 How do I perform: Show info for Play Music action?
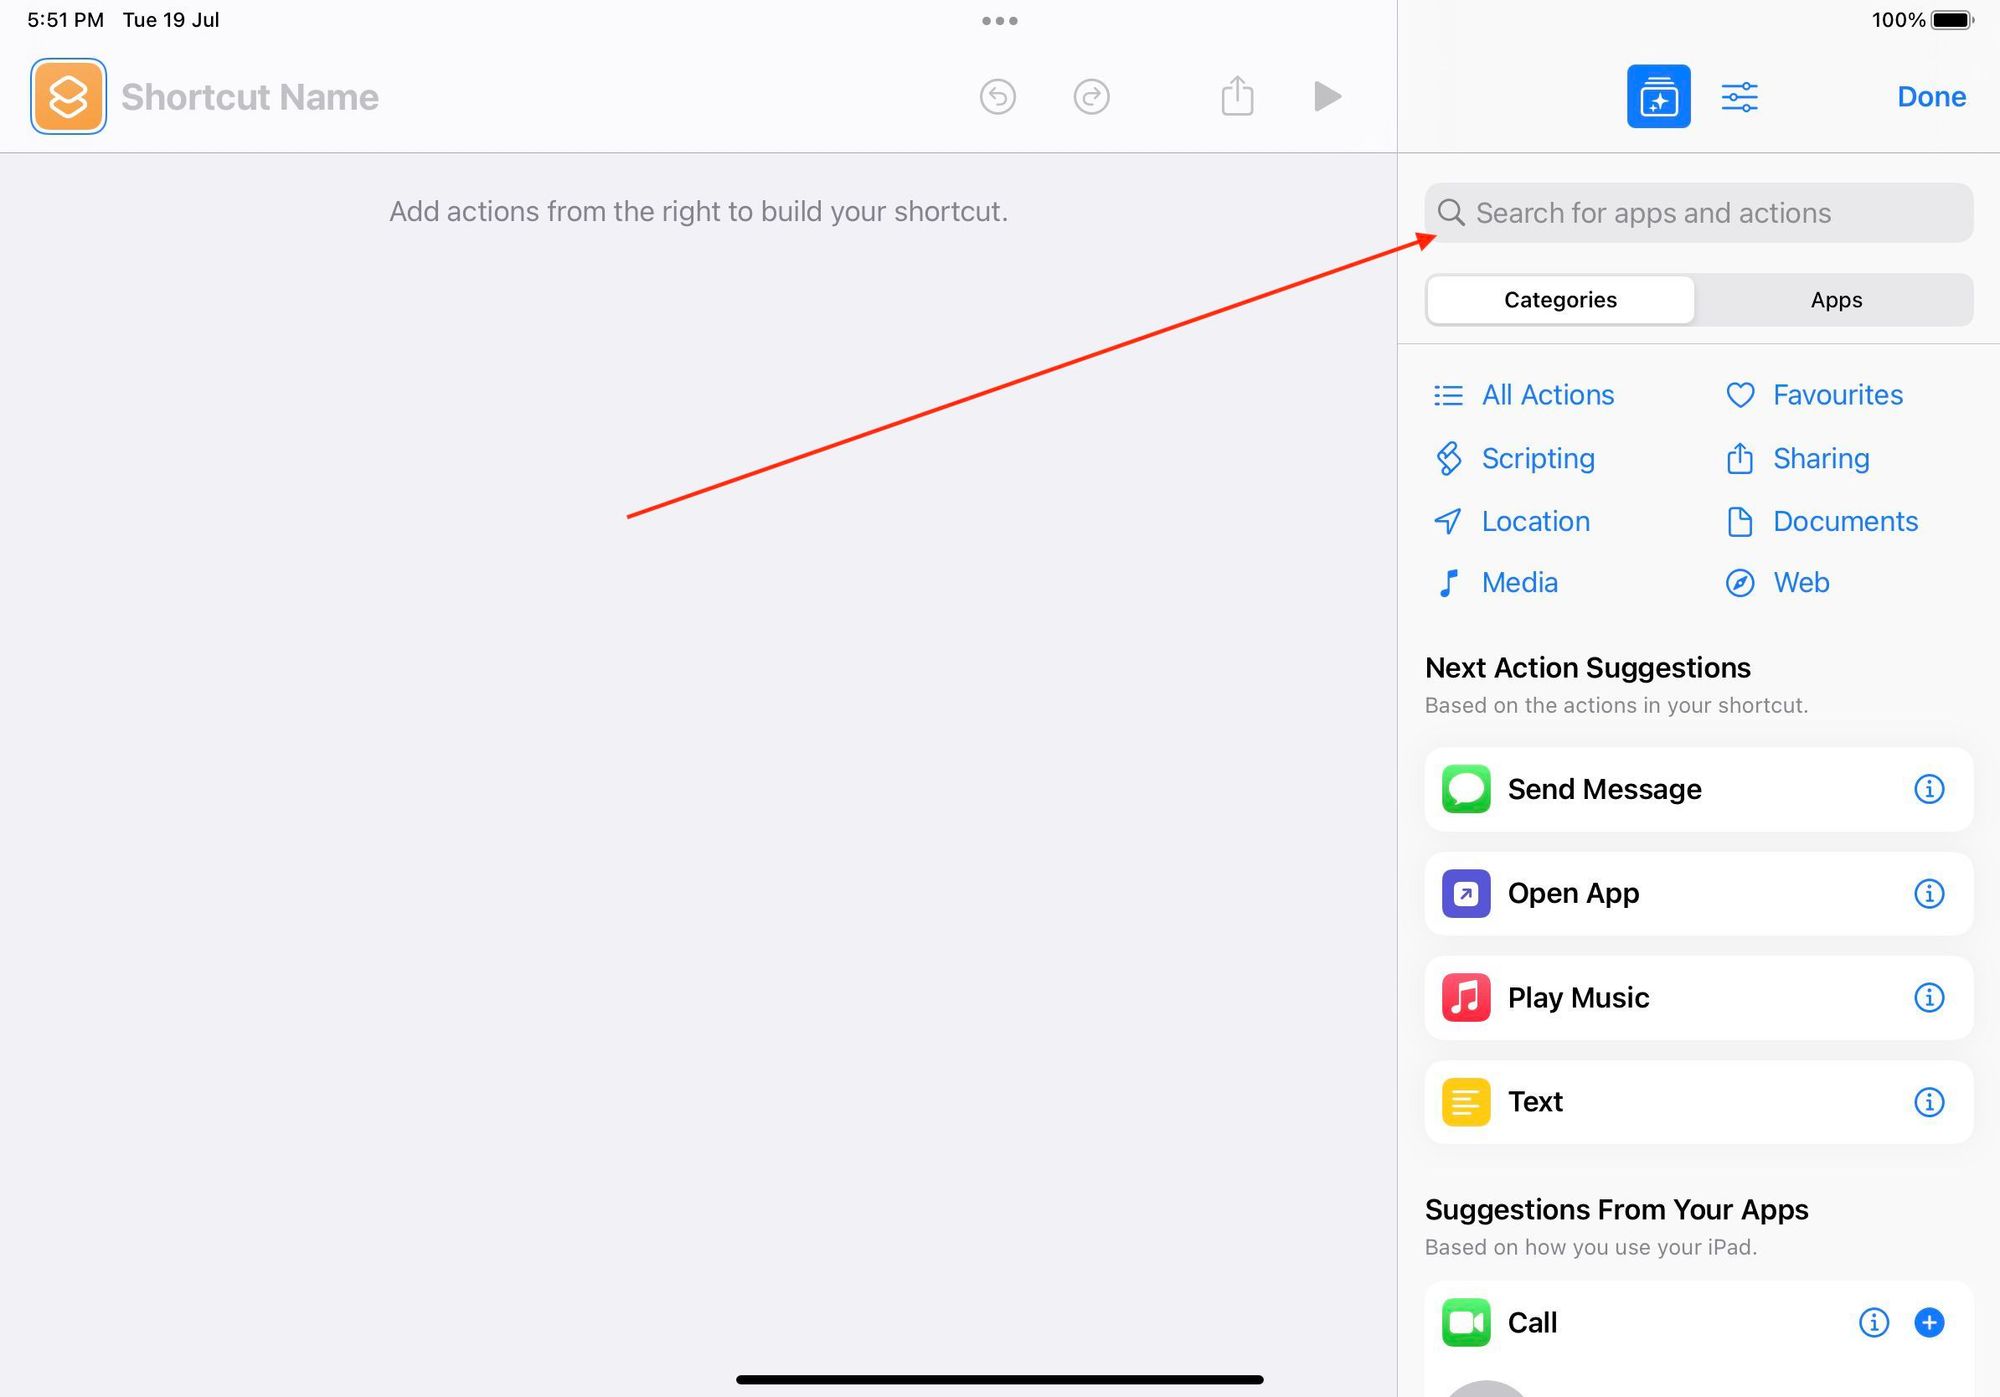(1928, 997)
